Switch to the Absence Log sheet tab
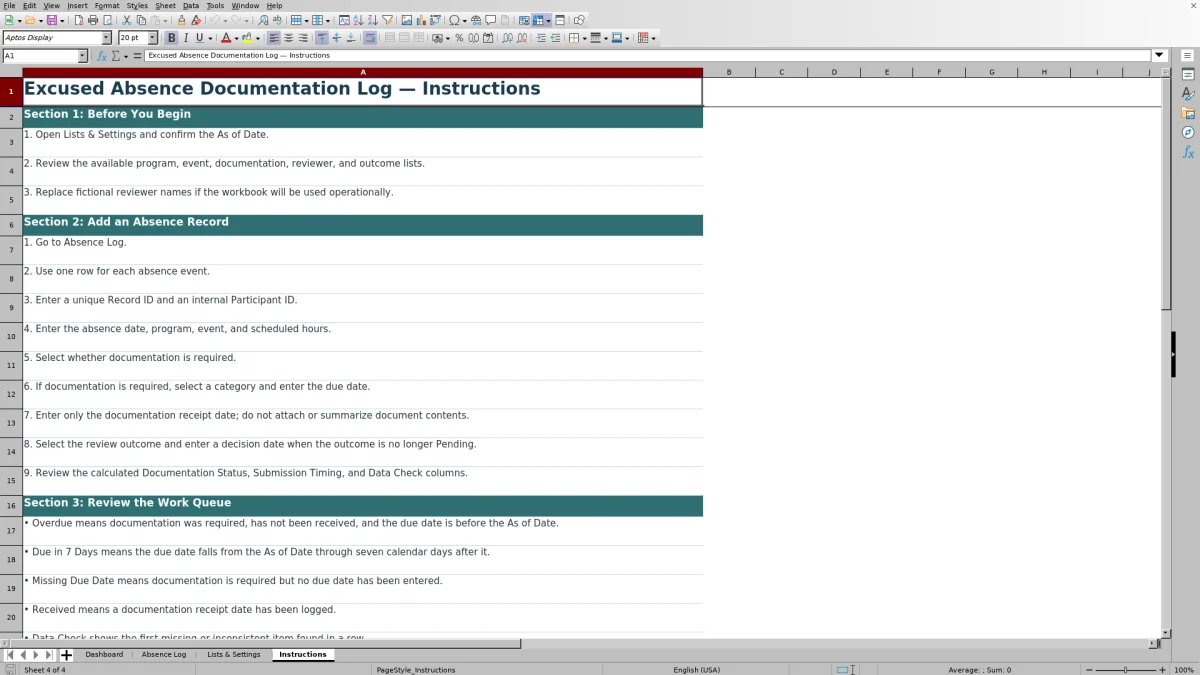 (x=164, y=655)
